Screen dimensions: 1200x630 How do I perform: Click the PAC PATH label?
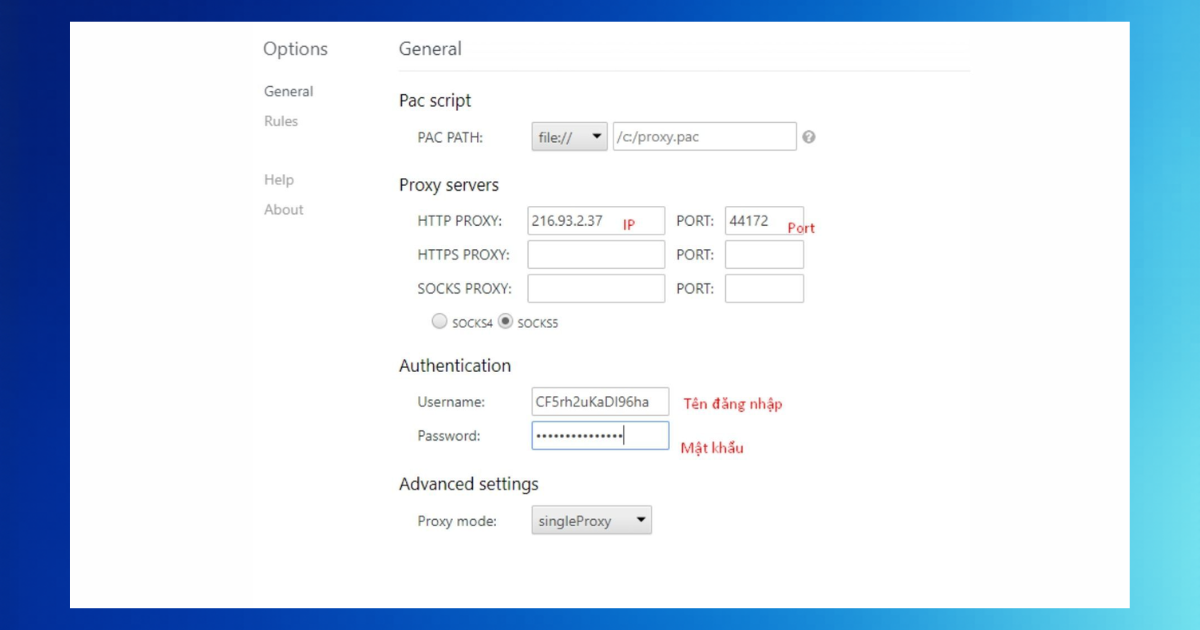pos(450,138)
